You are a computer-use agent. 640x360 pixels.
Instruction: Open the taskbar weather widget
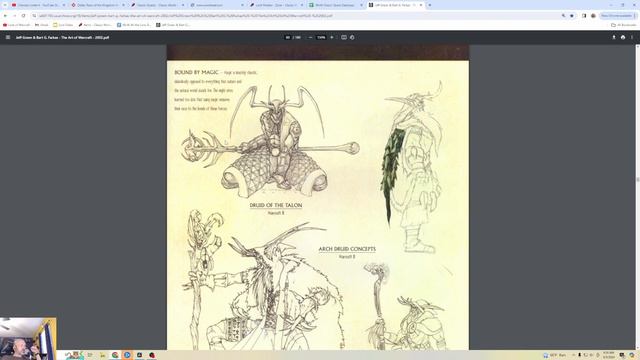555,355
